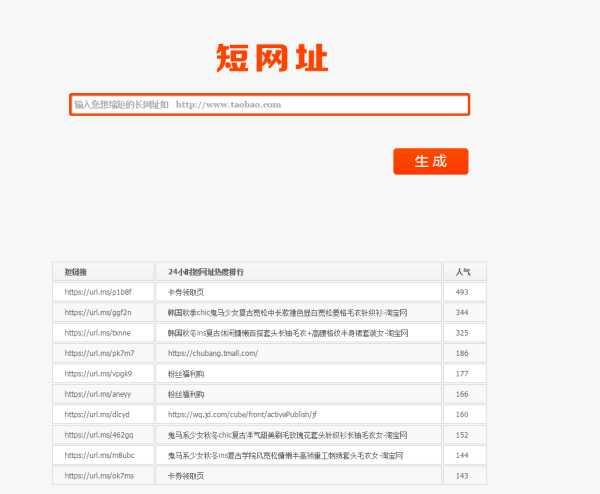Open short link https://url.ms/aneyy
Viewport: 600px width, 494px height.
tap(98, 394)
